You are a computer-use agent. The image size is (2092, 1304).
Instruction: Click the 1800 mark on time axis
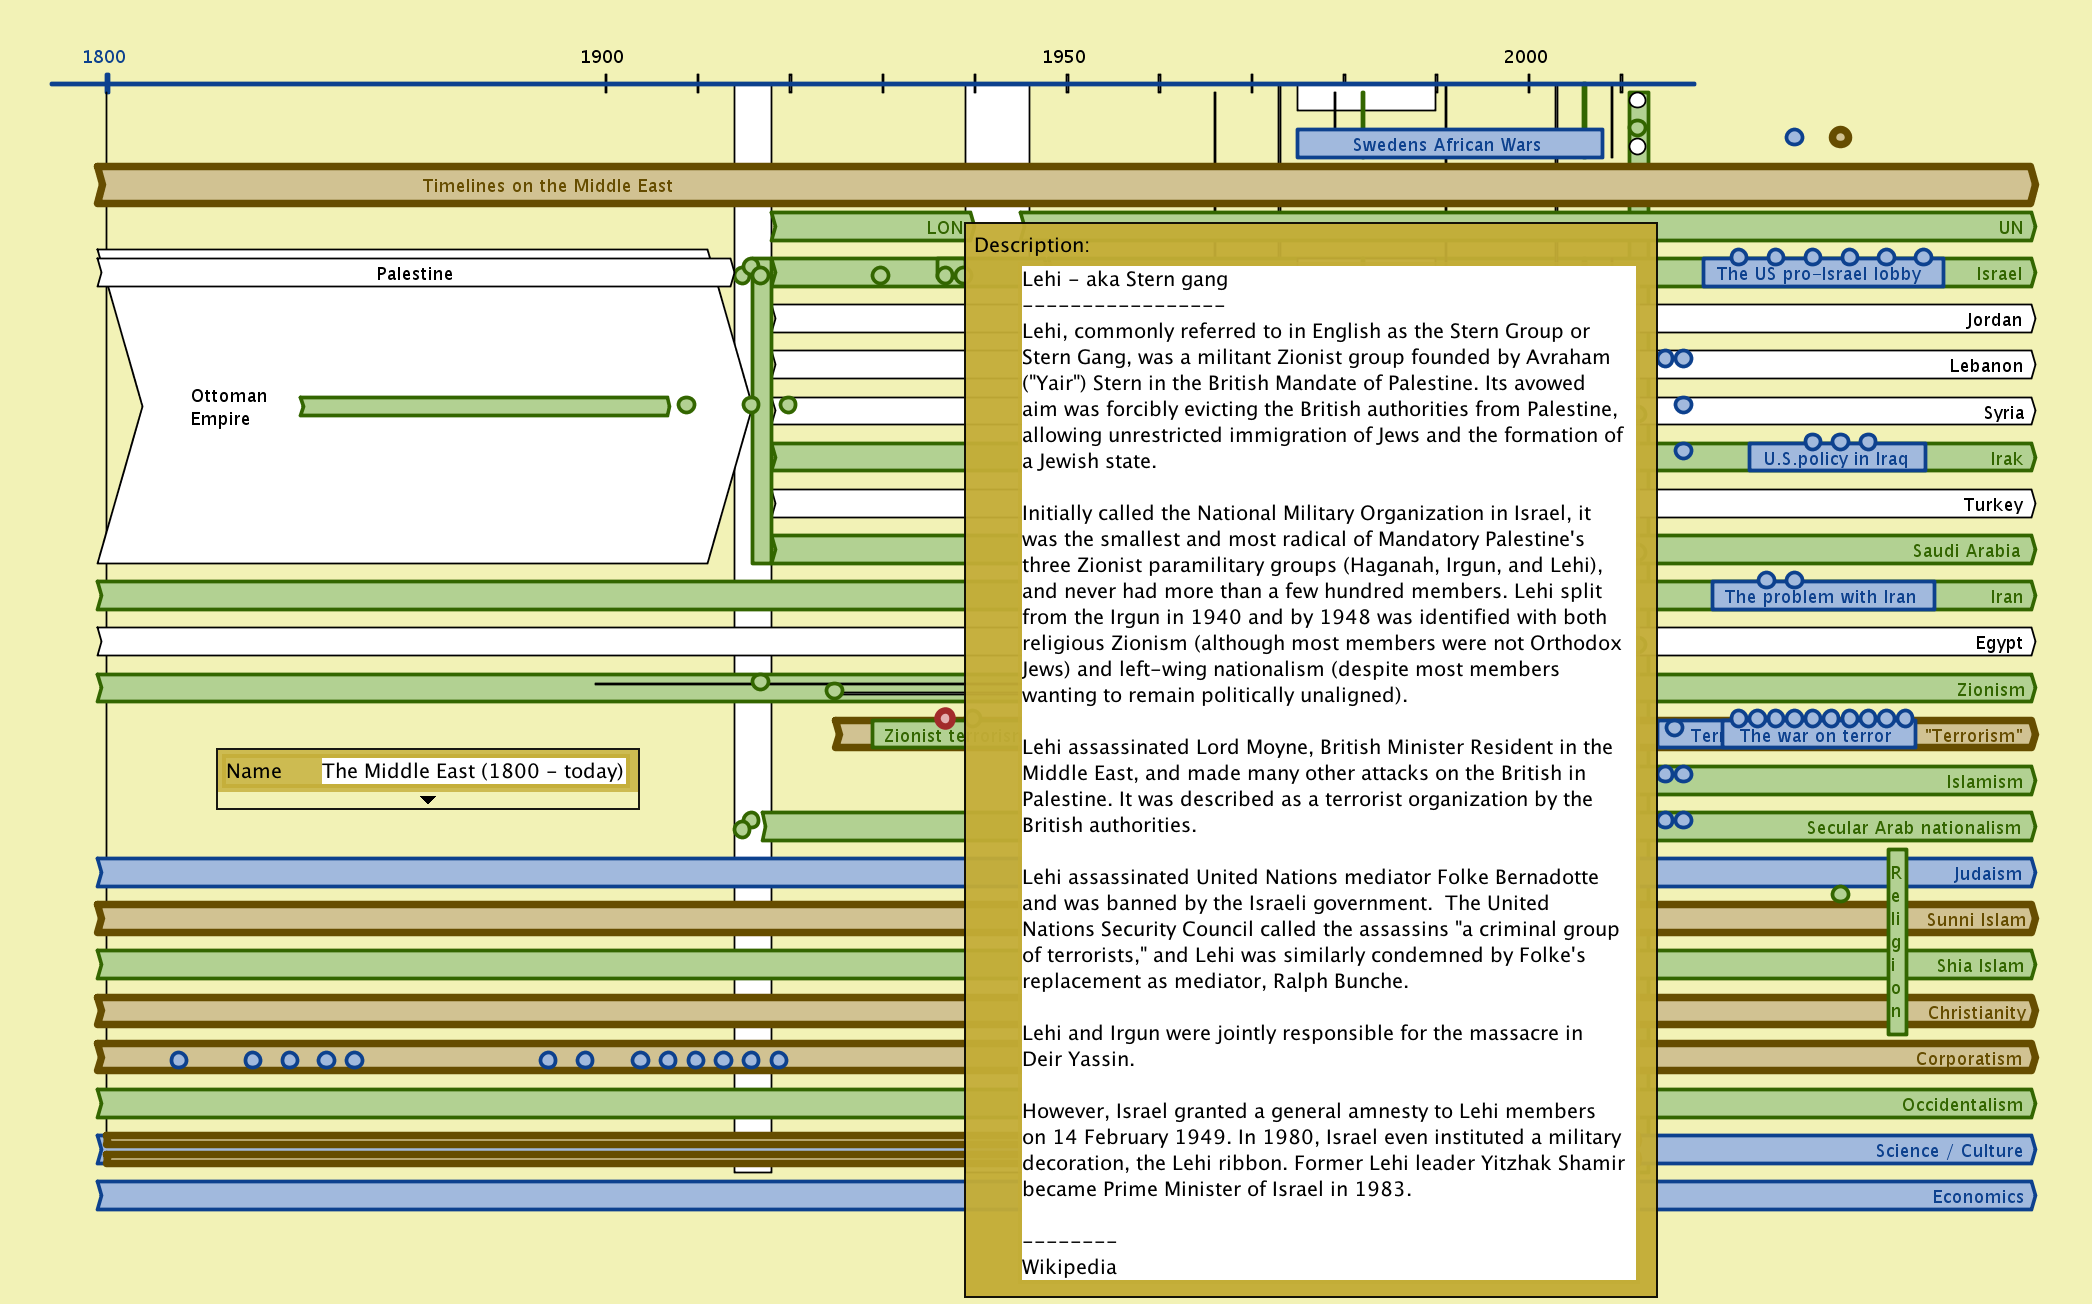pos(107,83)
